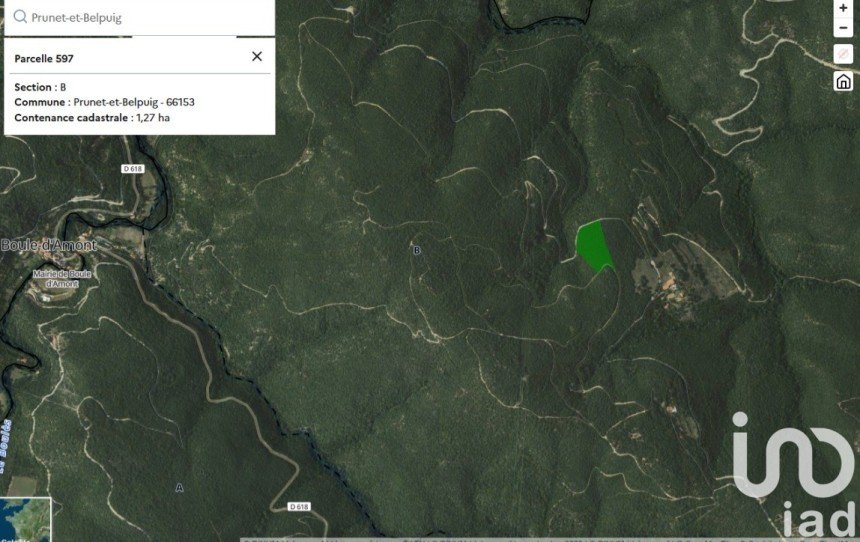Zoom out the map with minus button
The width and height of the screenshot is (860, 542).
[x=843, y=27]
